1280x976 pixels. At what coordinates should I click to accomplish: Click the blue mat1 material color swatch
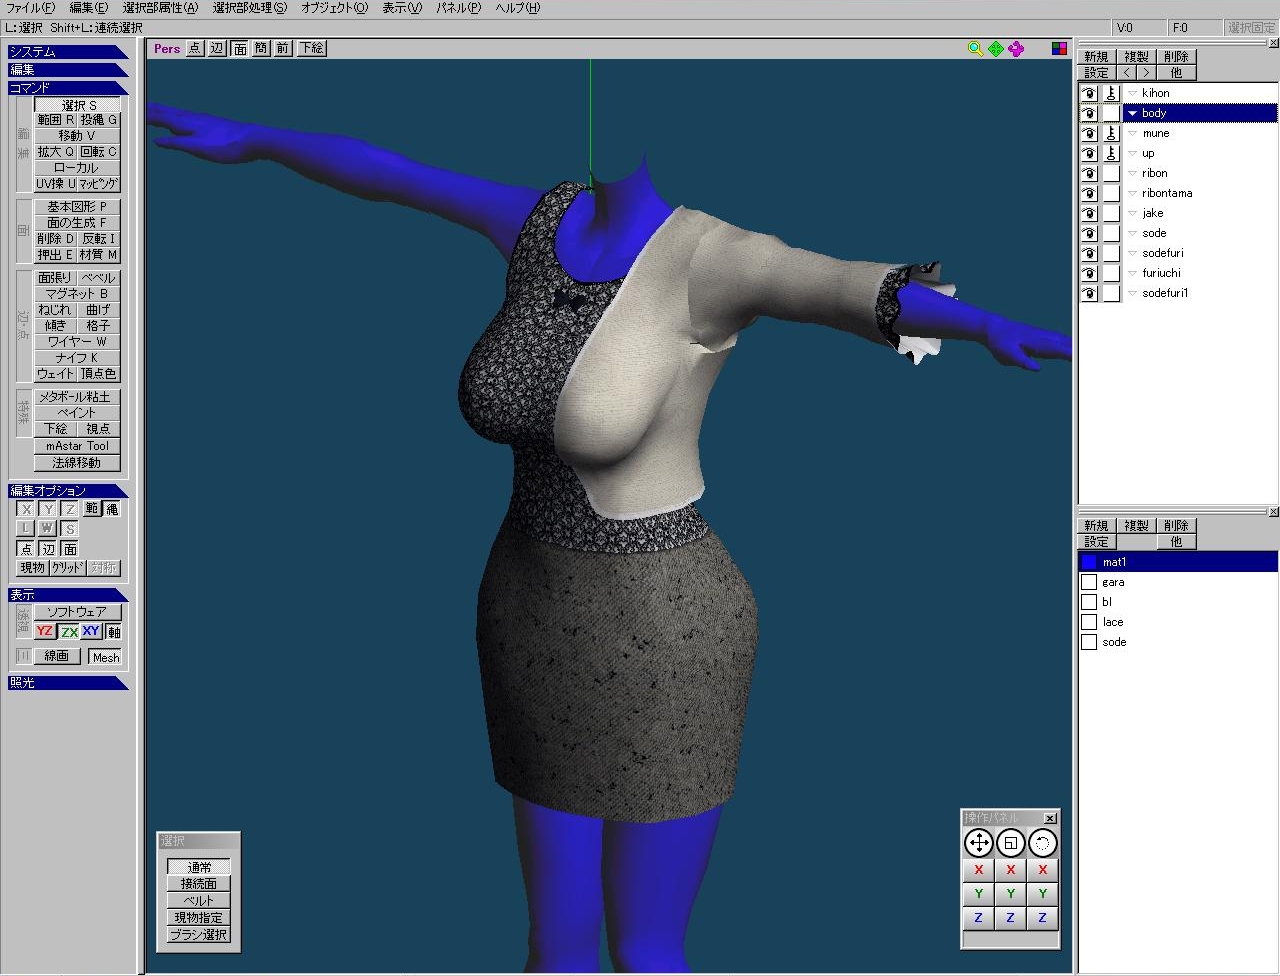pyautogui.click(x=1089, y=562)
